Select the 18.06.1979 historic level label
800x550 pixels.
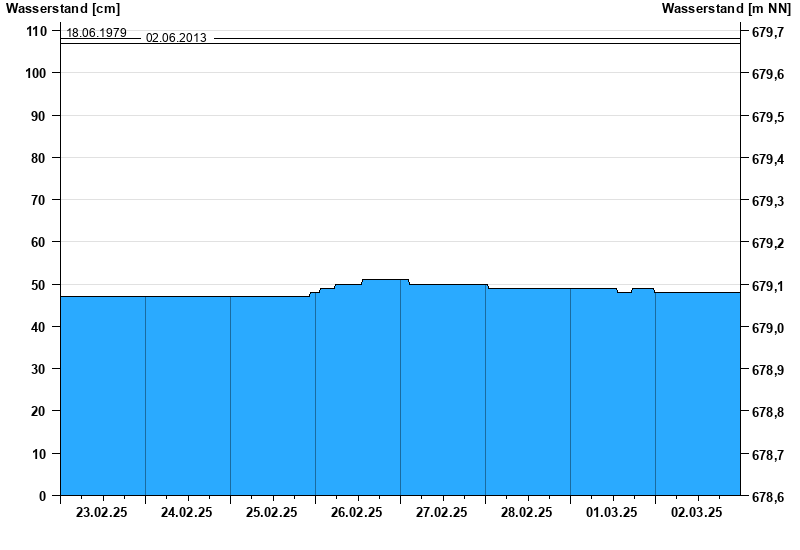click(96, 33)
